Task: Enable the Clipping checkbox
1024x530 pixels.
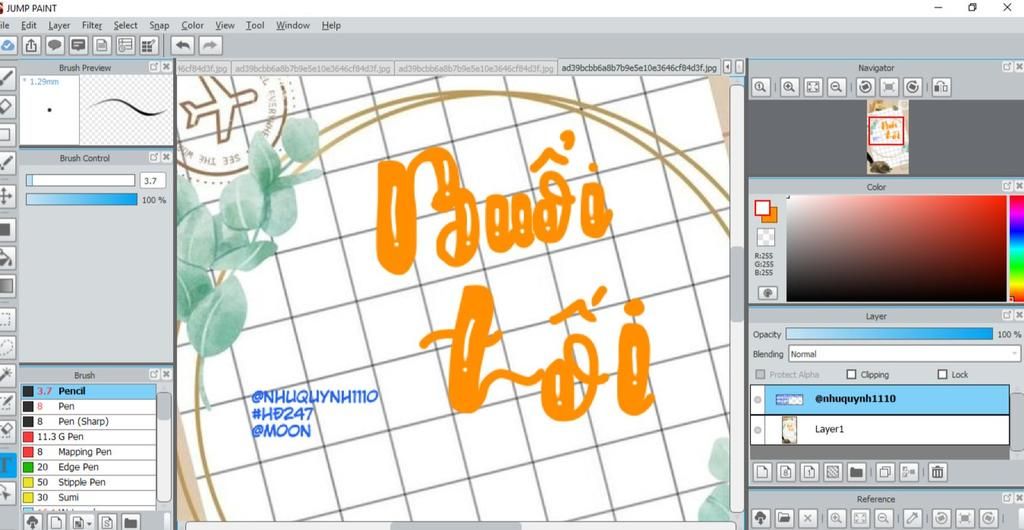Action: (851, 375)
